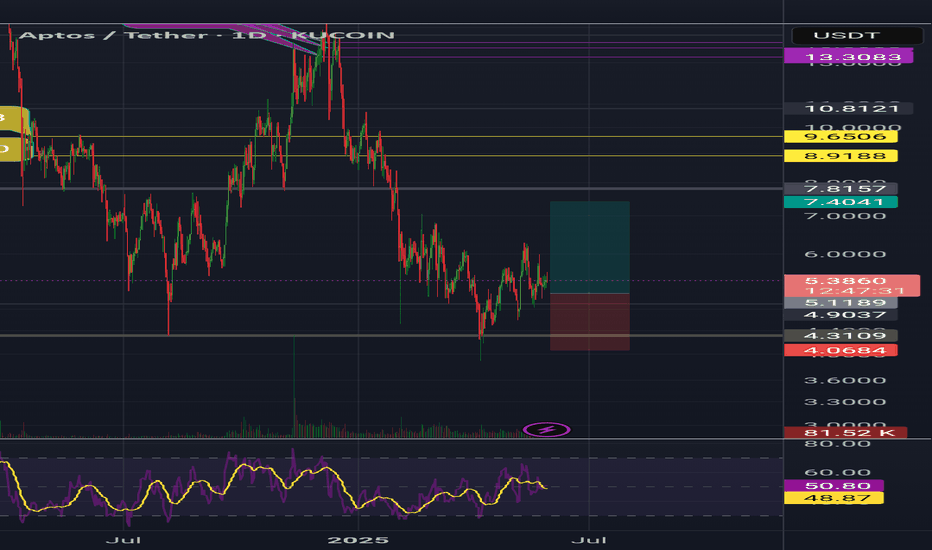Select the purple 13.3083 price label
Screen dimensions: 932x550
pyautogui.click(x=849, y=57)
